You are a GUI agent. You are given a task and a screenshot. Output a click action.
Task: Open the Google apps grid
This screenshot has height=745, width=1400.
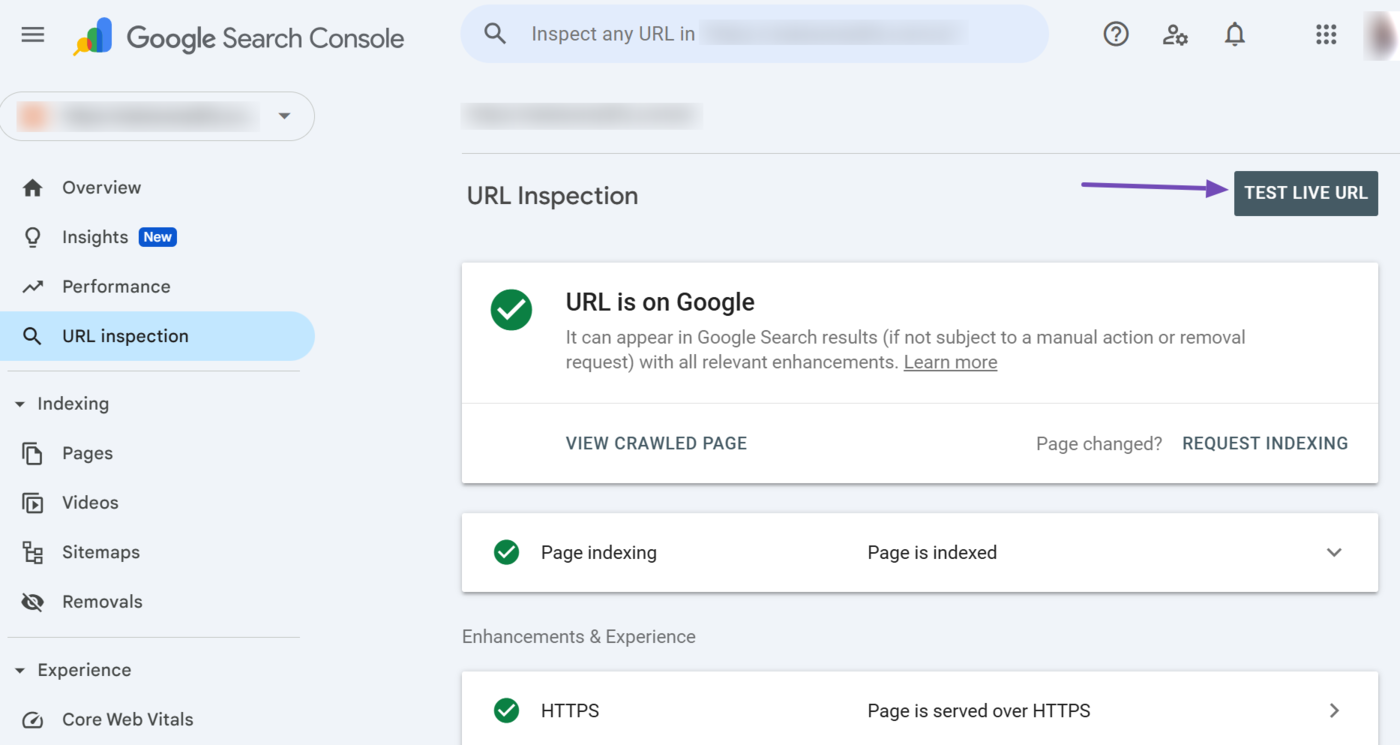(x=1326, y=35)
